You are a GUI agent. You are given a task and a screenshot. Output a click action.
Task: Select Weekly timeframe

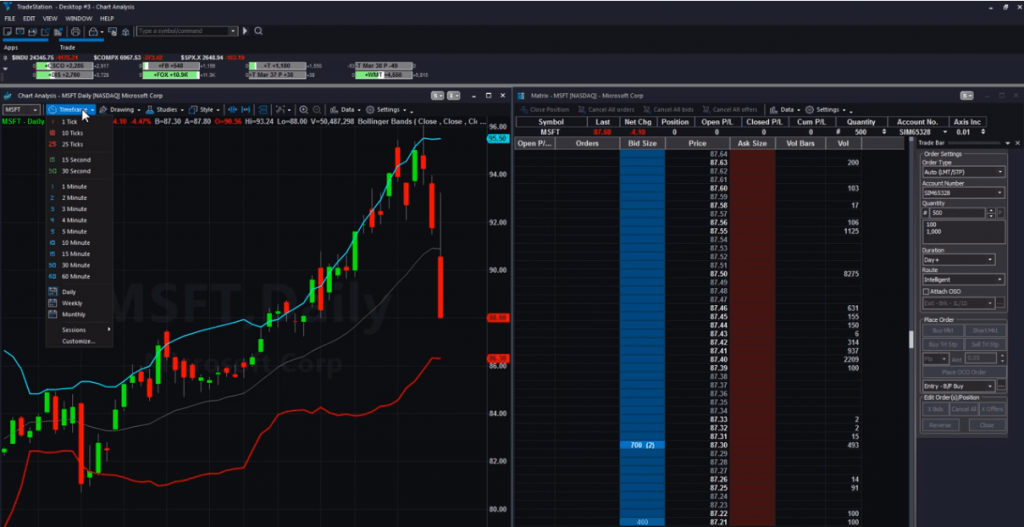coord(79,303)
